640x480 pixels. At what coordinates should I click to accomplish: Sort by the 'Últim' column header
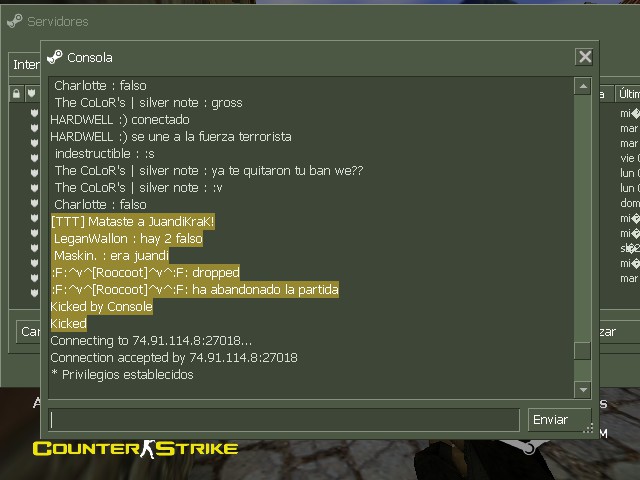(x=628, y=93)
